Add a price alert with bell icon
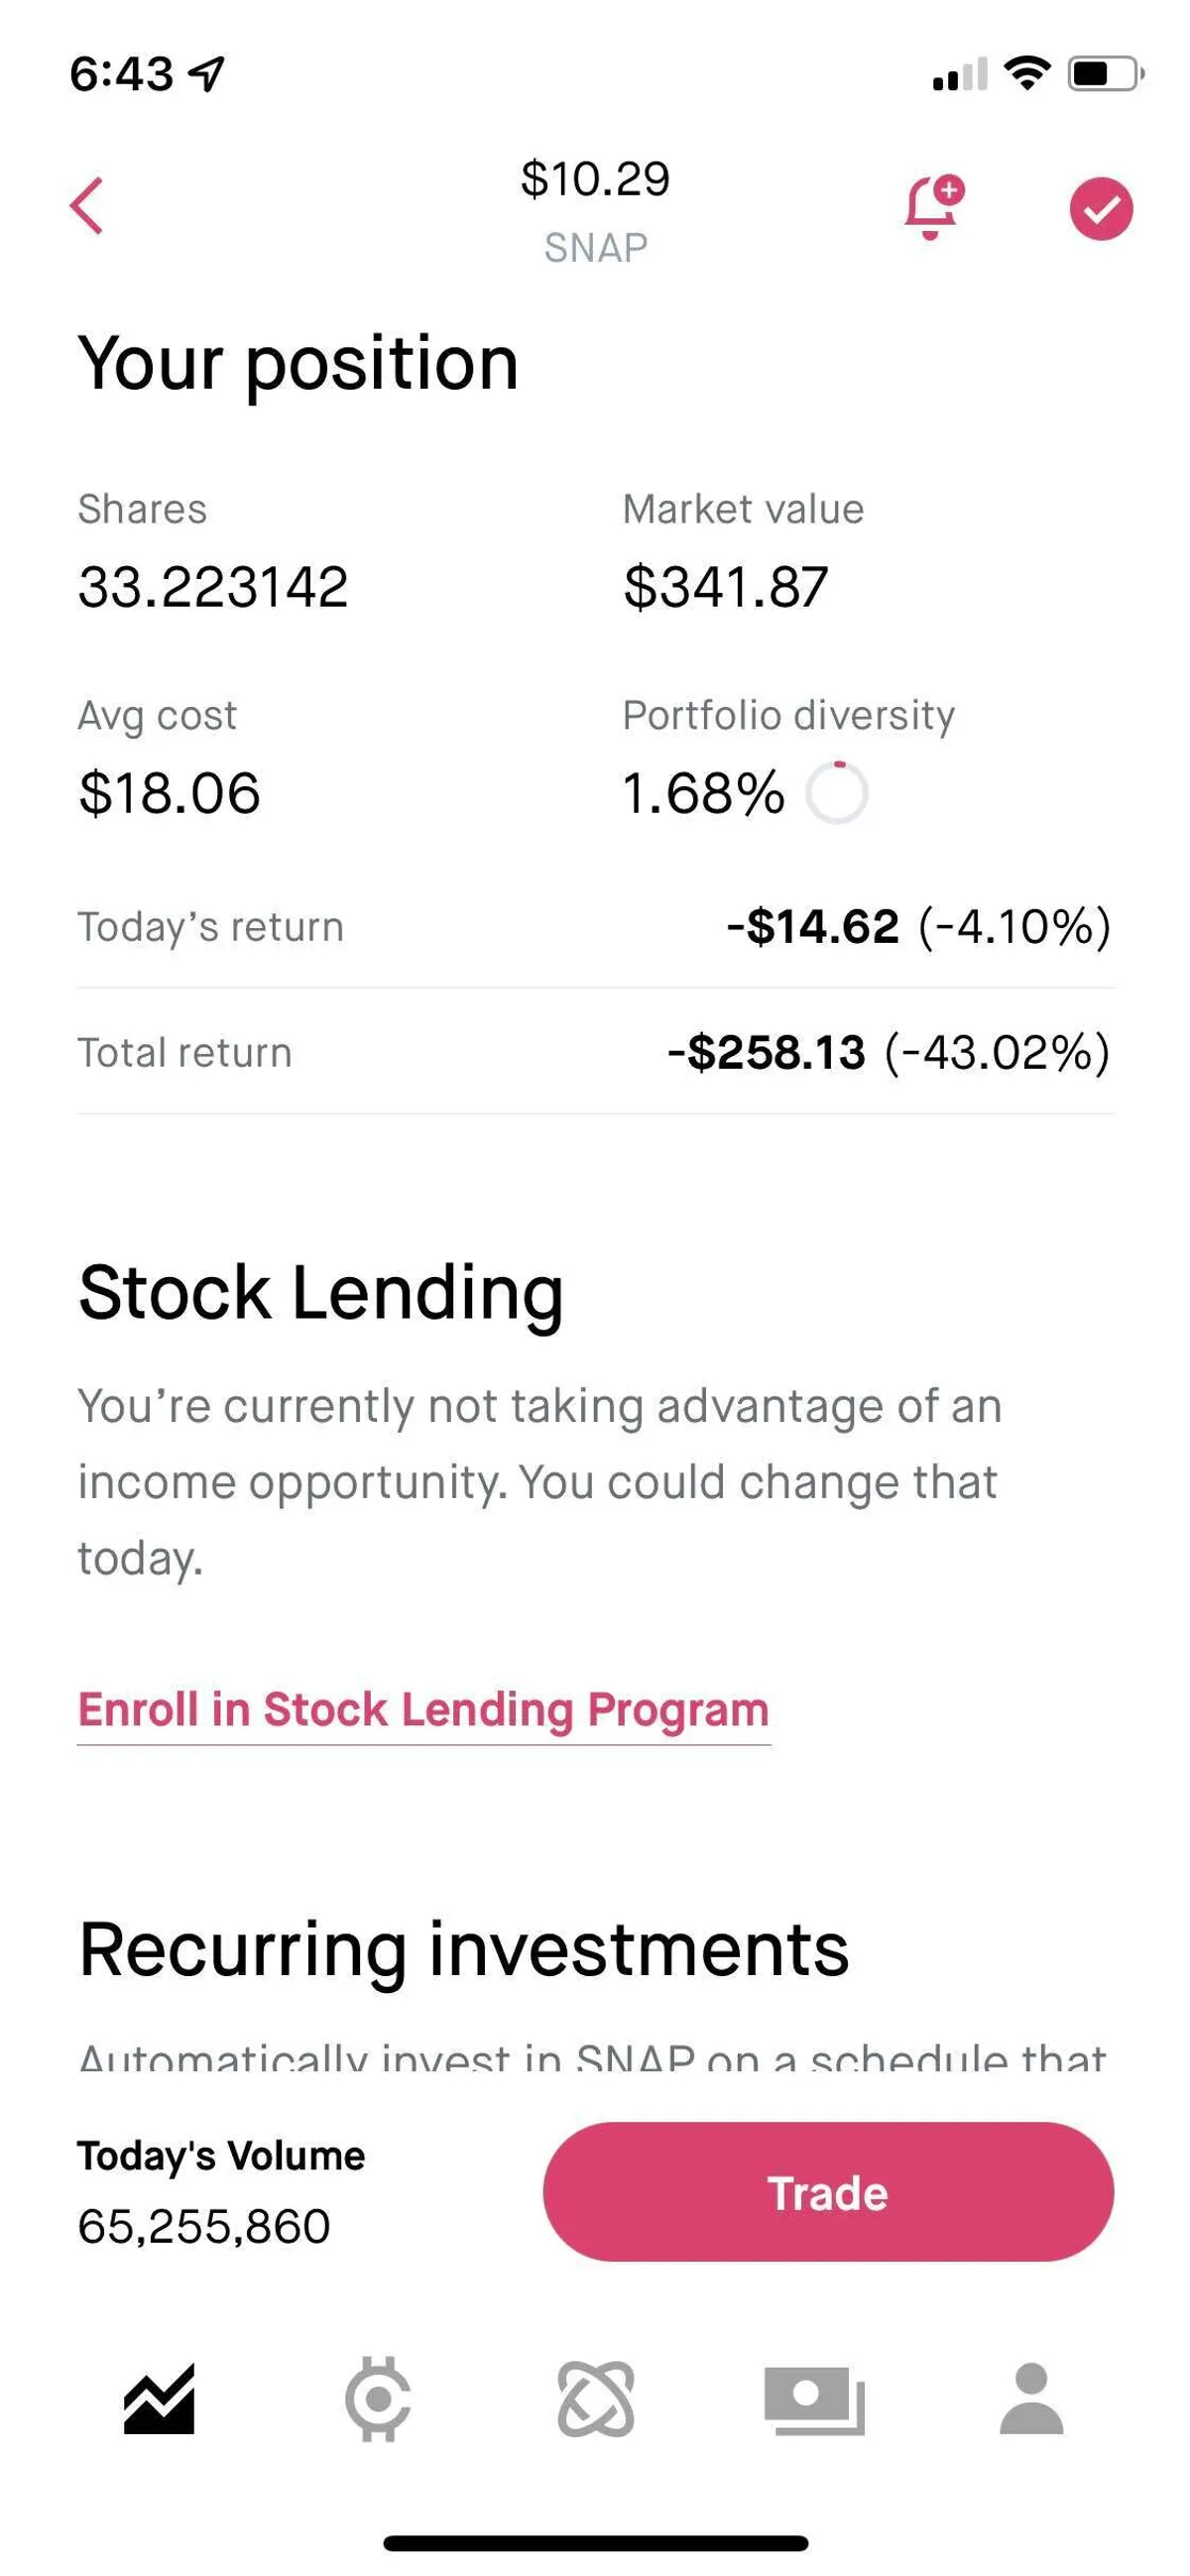 click(933, 207)
